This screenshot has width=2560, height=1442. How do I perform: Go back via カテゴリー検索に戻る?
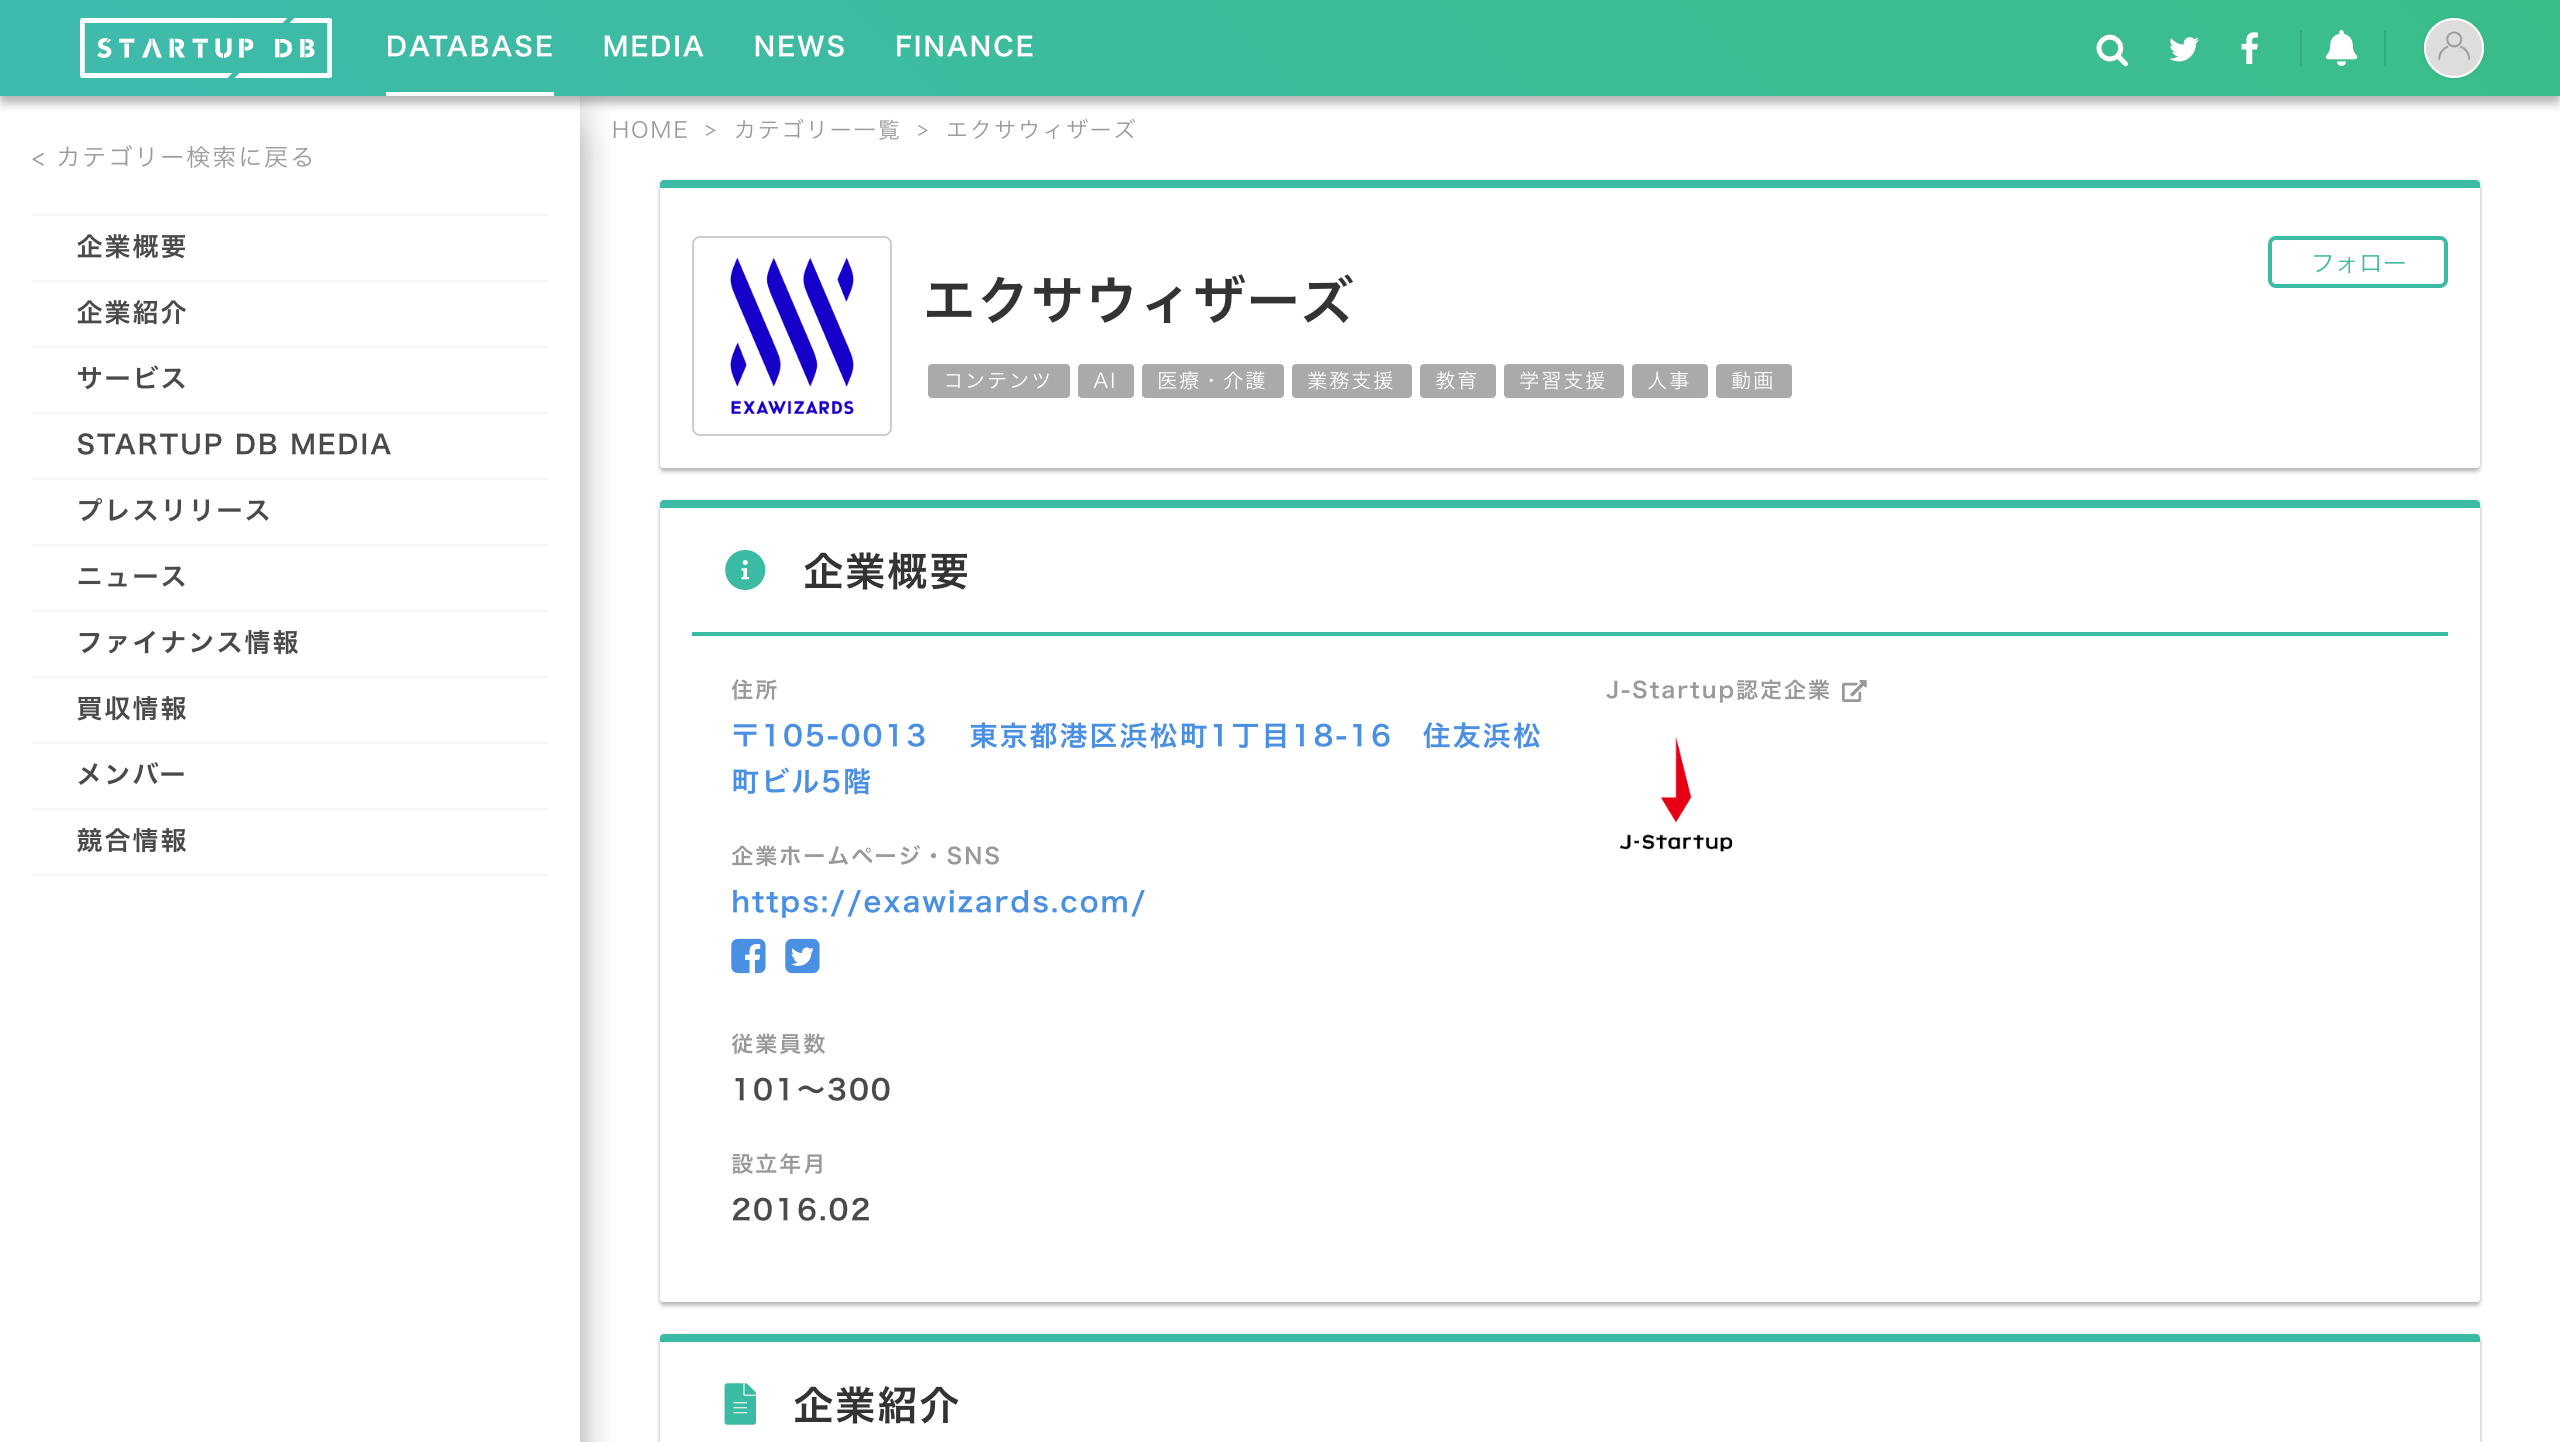[x=173, y=157]
